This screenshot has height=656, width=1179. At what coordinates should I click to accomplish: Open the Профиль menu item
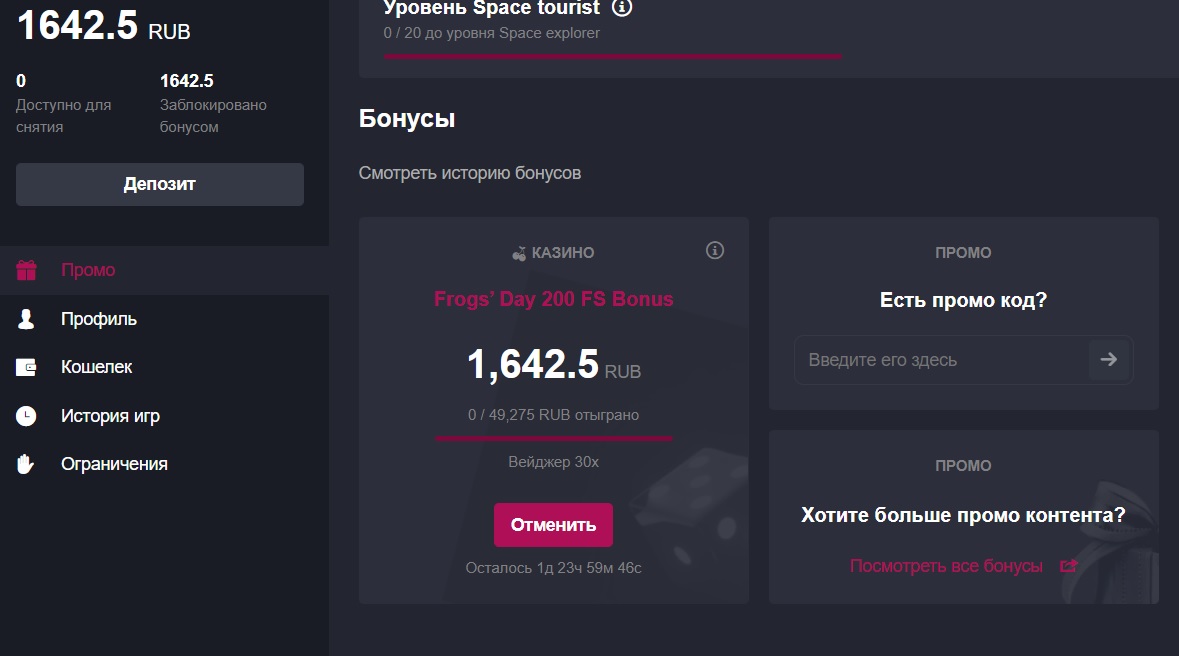point(164,319)
